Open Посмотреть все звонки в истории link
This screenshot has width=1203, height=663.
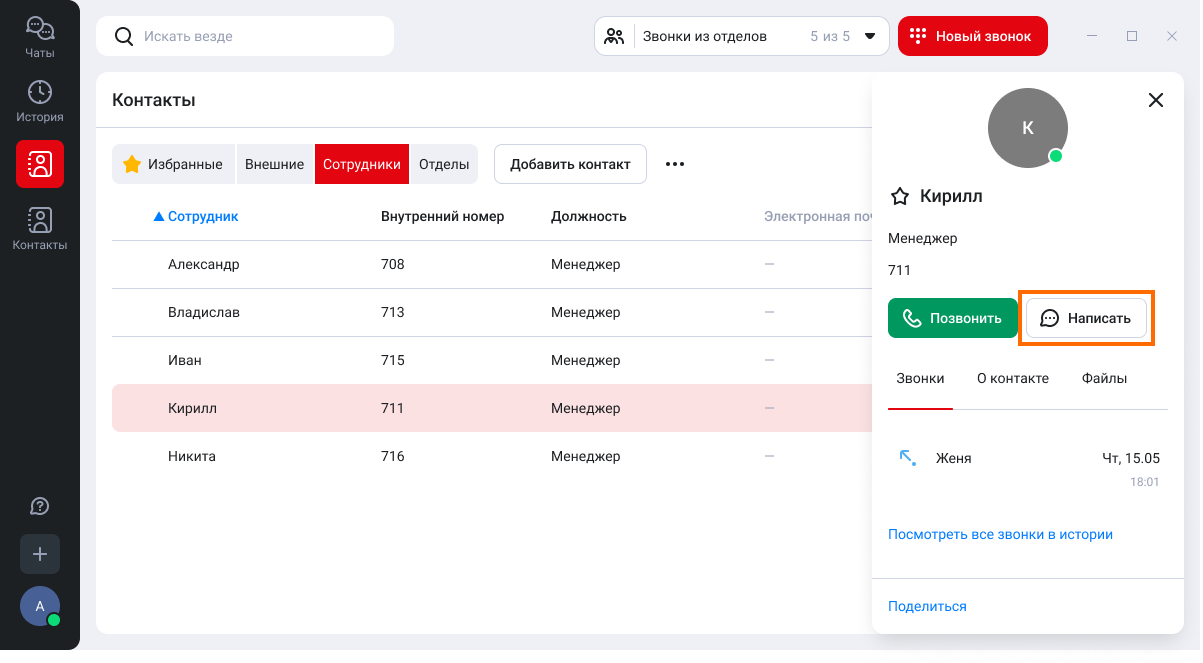click(x=1000, y=534)
